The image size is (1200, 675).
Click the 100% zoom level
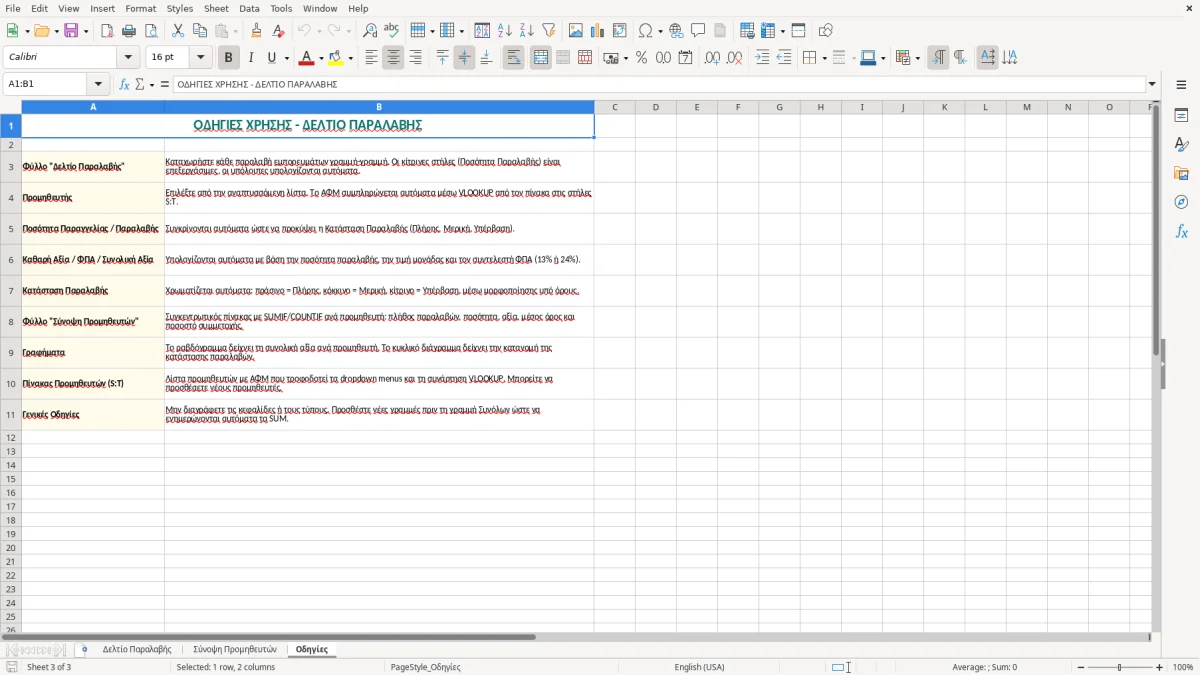[1183, 667]
